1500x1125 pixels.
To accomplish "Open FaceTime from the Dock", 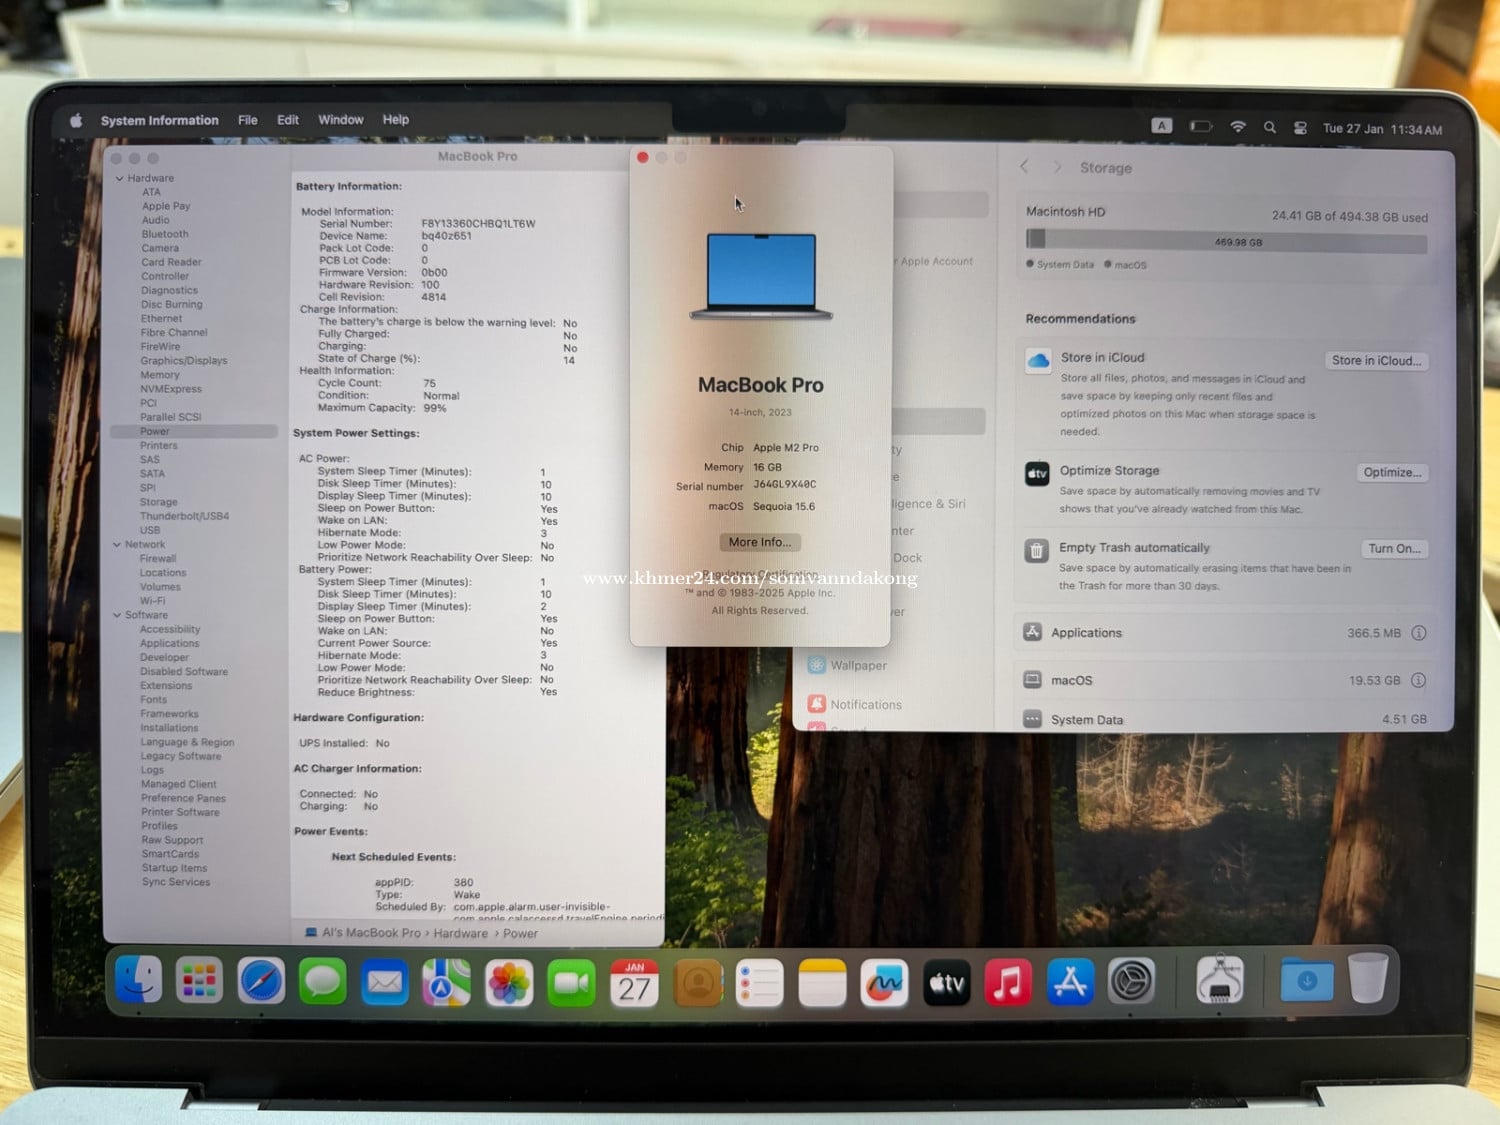I will click(x=571, y=983).
